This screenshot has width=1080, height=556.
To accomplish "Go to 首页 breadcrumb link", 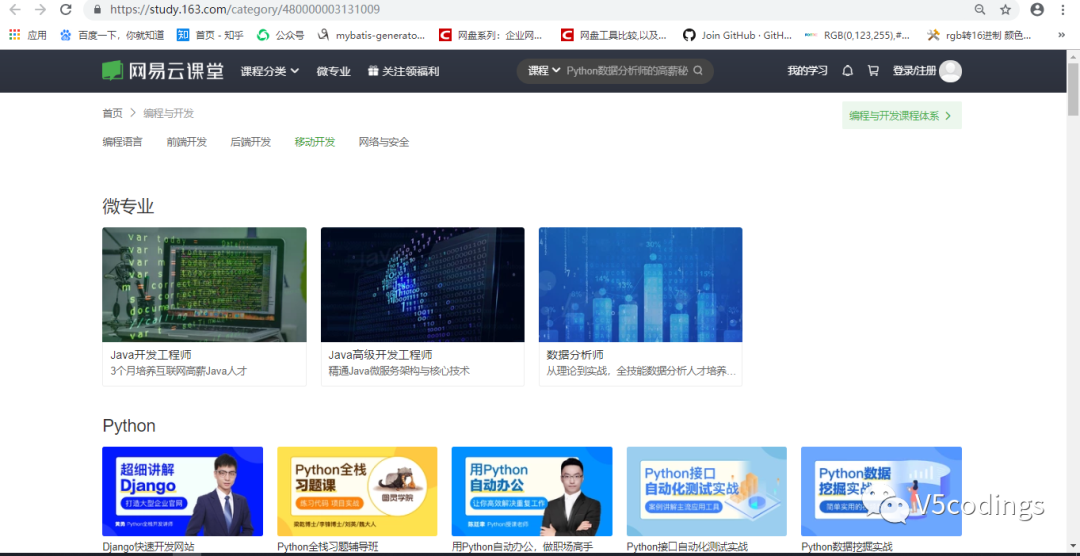I will pos(112,113).
